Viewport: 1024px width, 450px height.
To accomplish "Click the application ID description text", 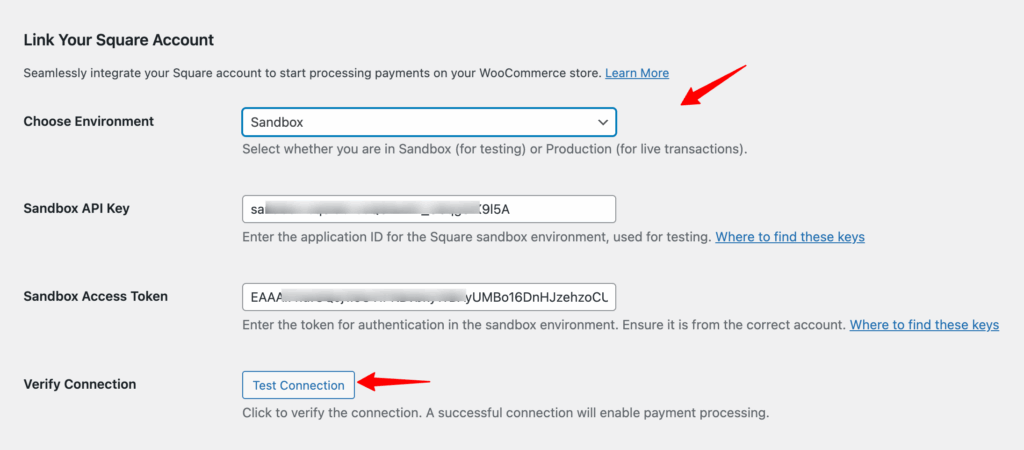I will (x=476, y=237).
